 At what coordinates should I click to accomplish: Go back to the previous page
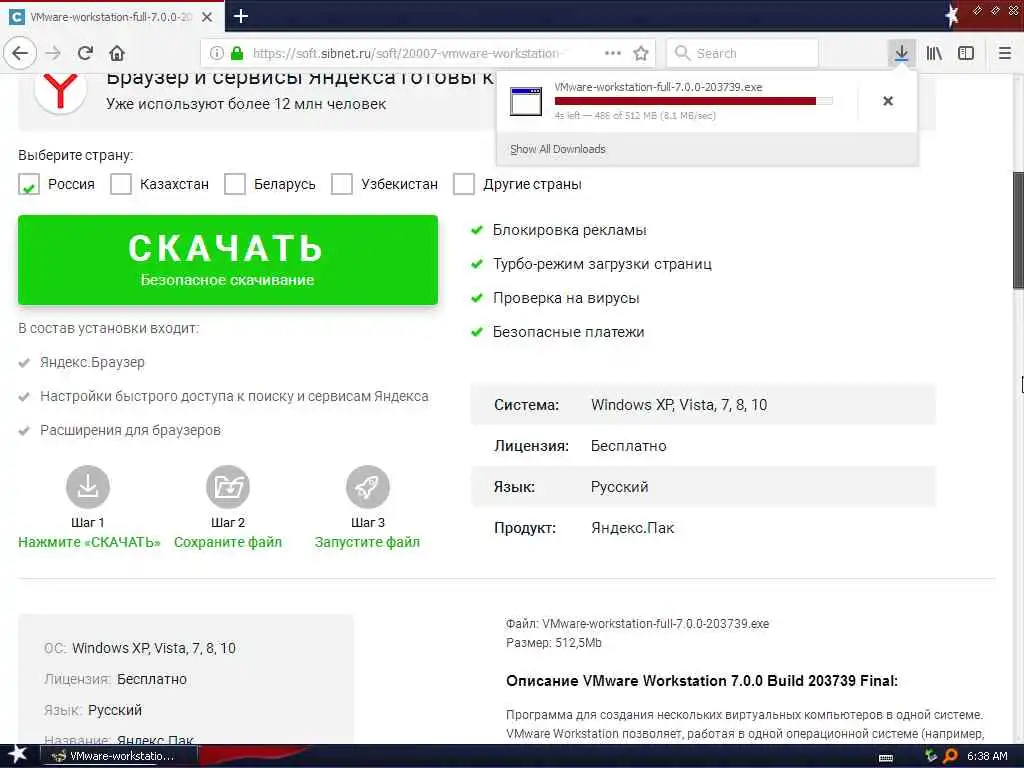[20, 53]
